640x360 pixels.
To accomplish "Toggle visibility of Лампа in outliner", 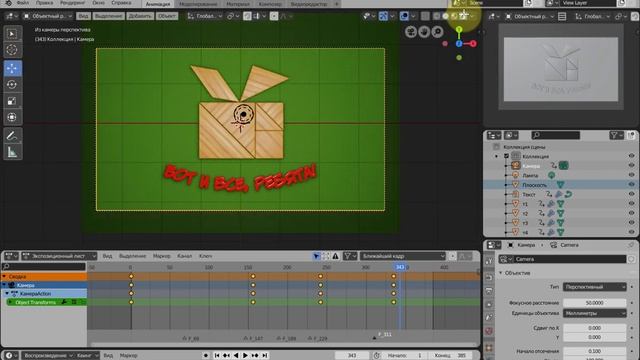I will tap(631, 175).
